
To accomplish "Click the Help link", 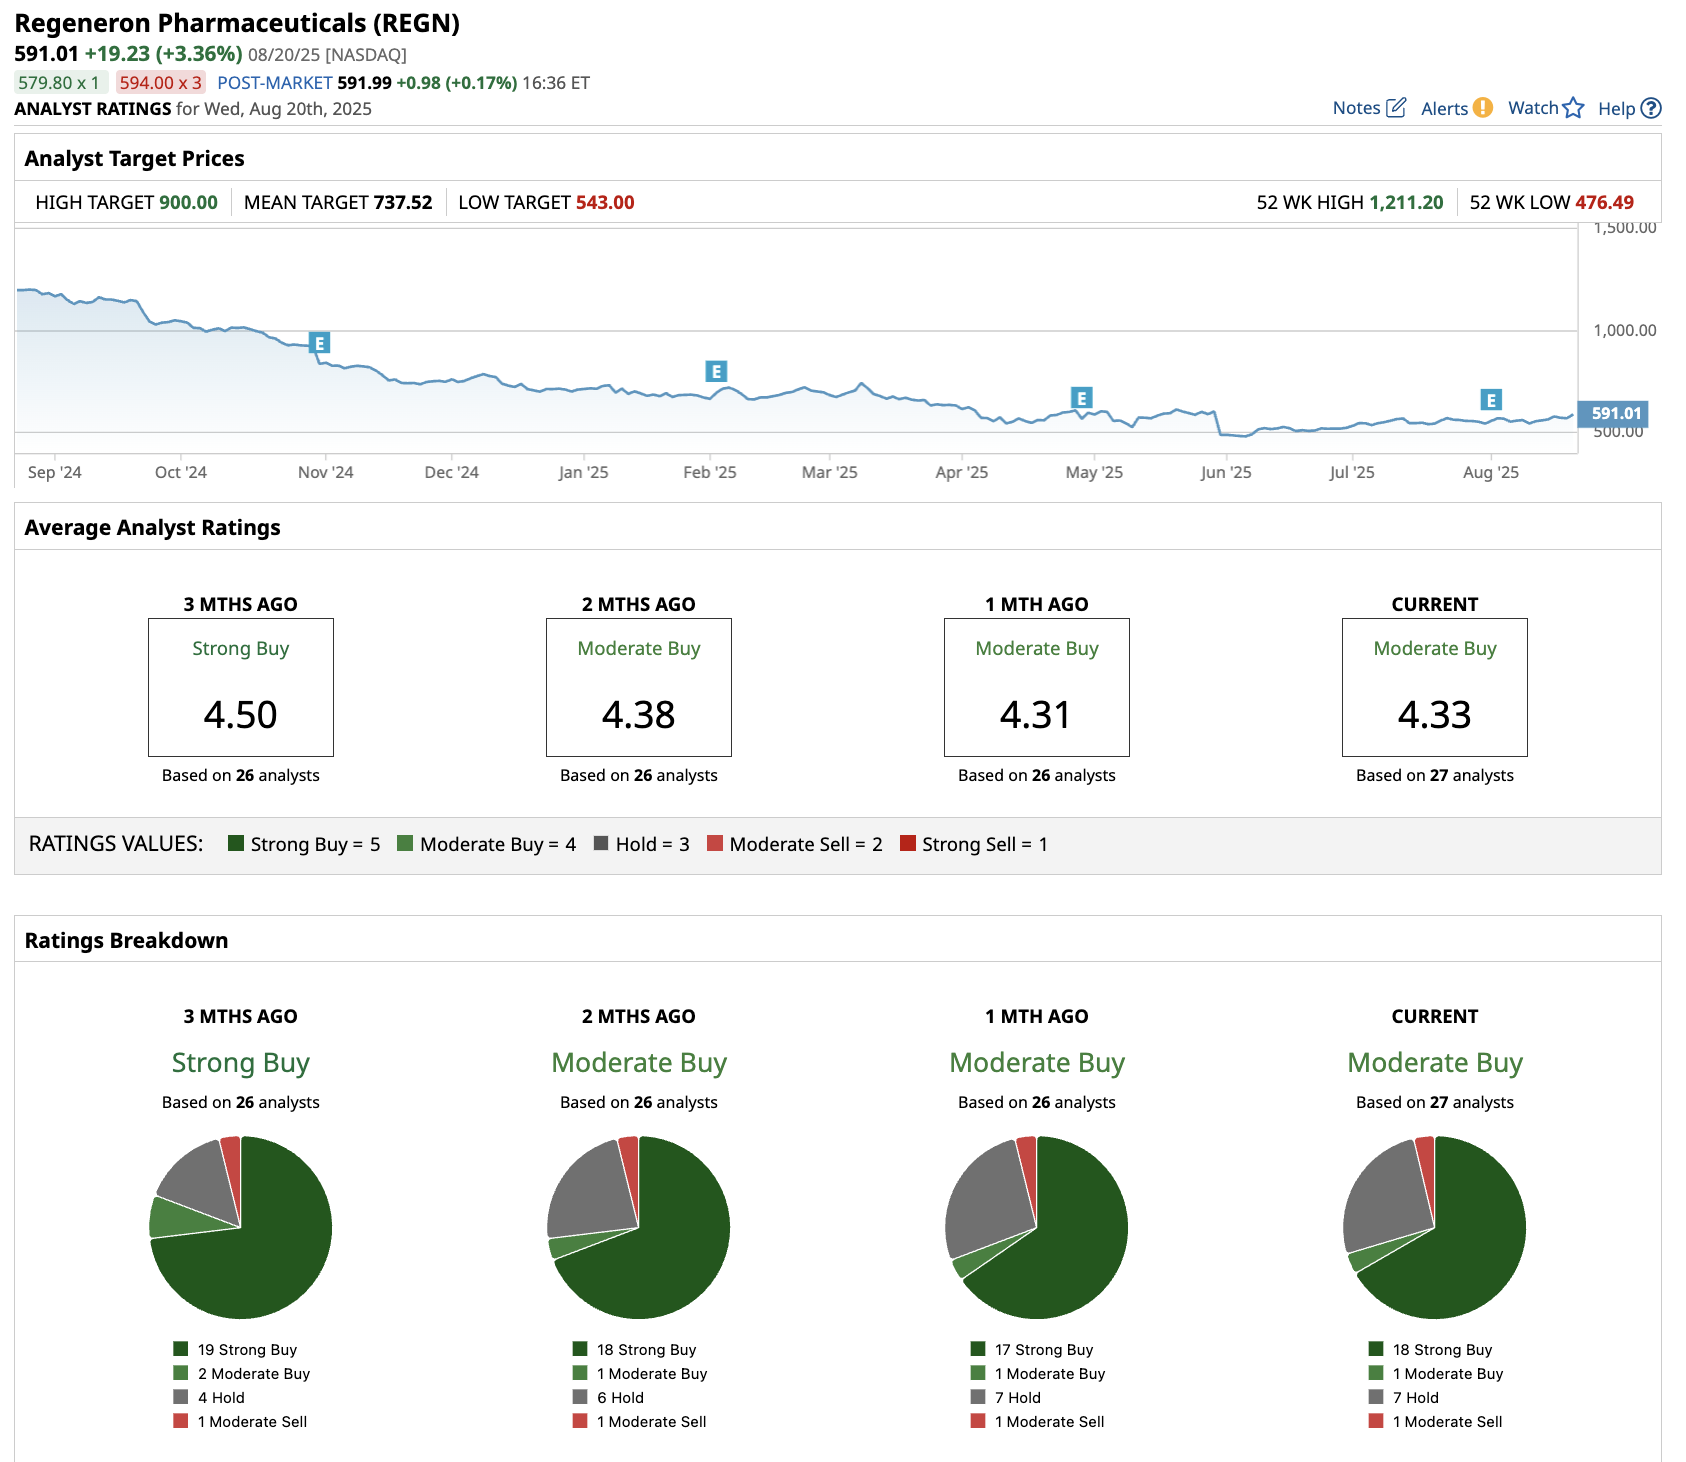I will tap(1616, 108).
